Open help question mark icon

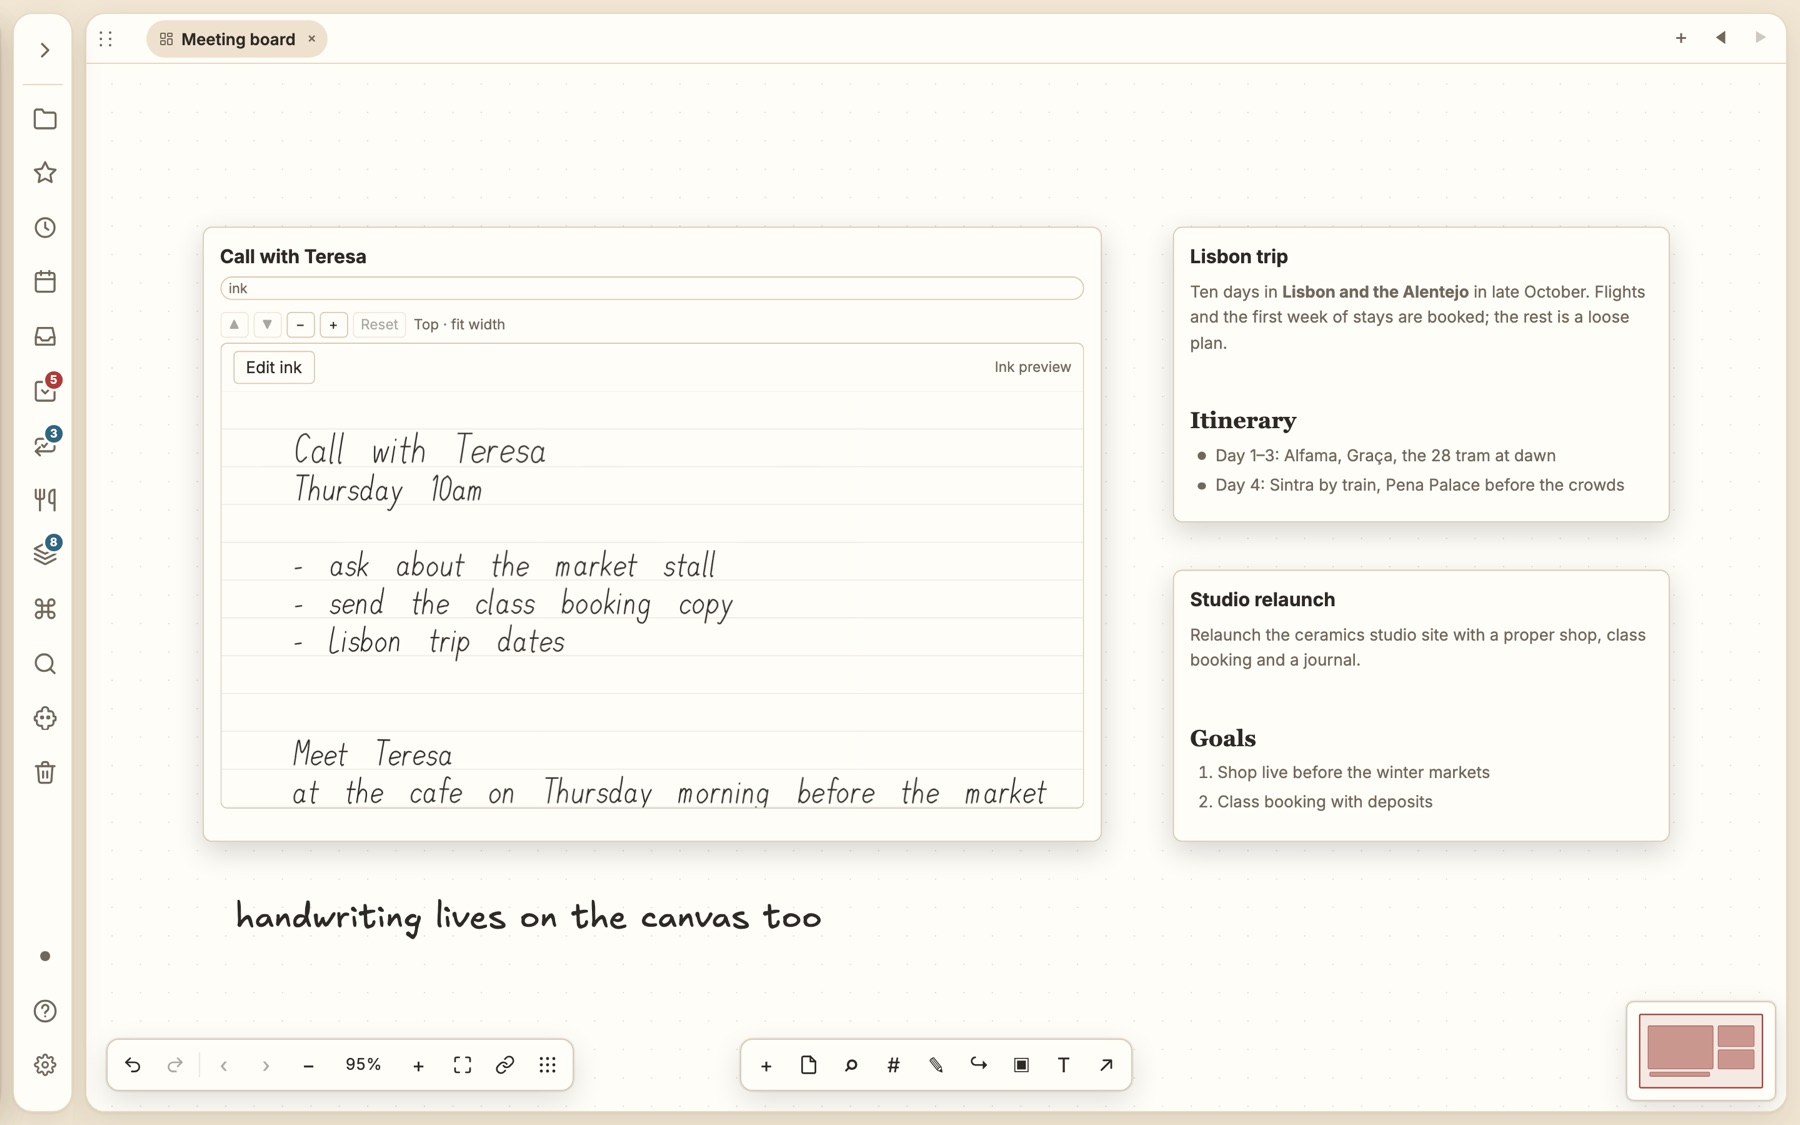pos(45,1011)
